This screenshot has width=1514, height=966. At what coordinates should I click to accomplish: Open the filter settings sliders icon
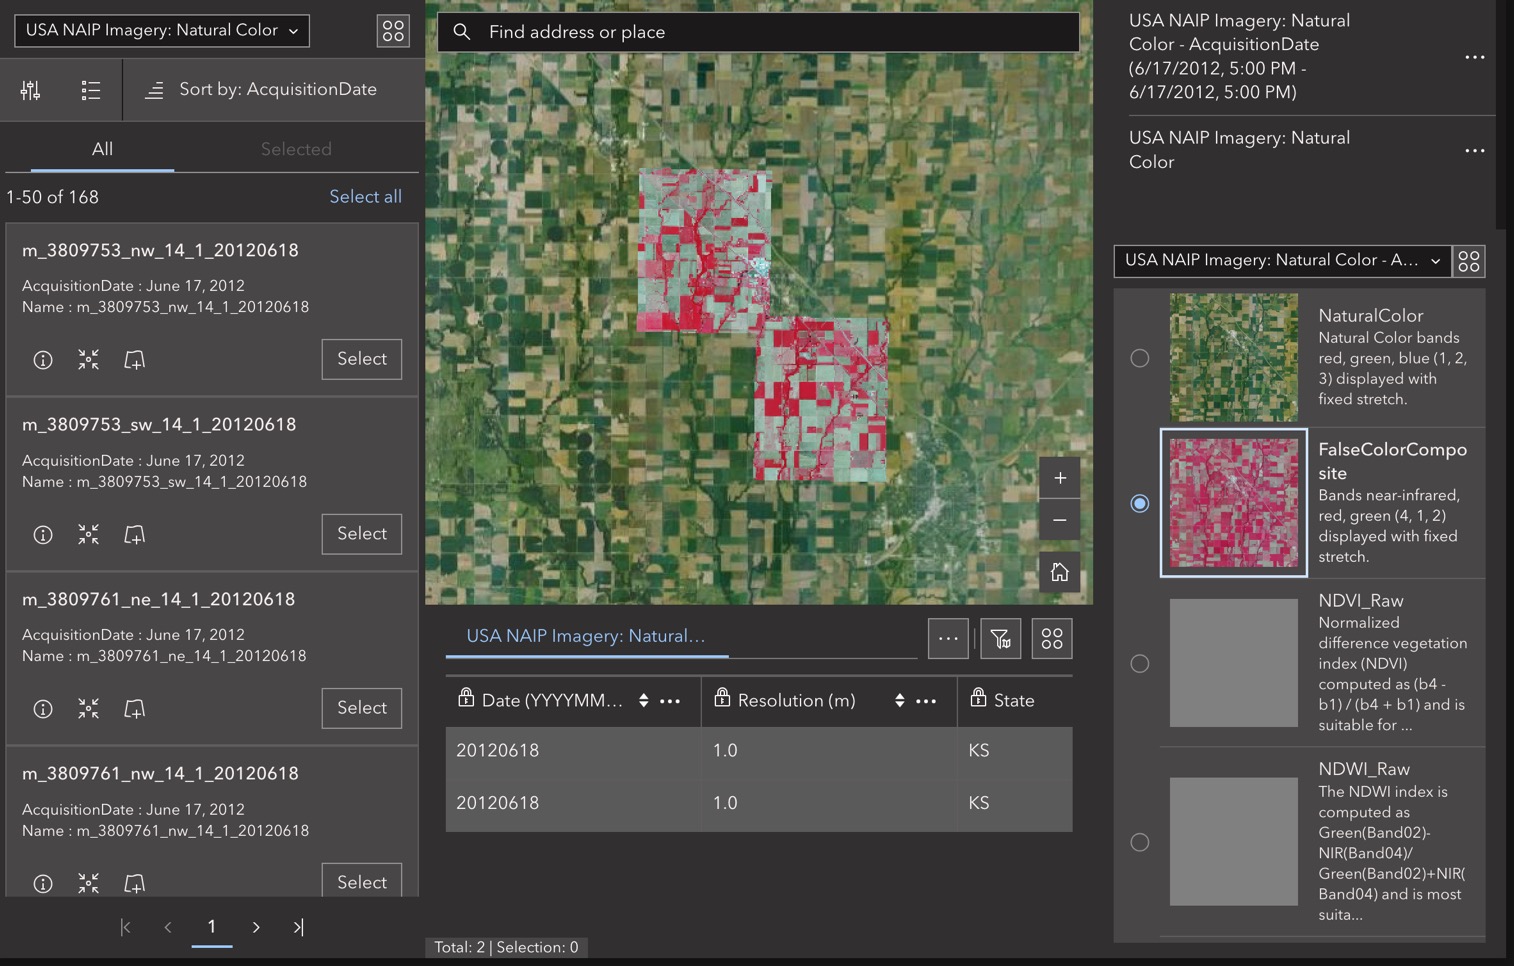(x=30, y=90)
